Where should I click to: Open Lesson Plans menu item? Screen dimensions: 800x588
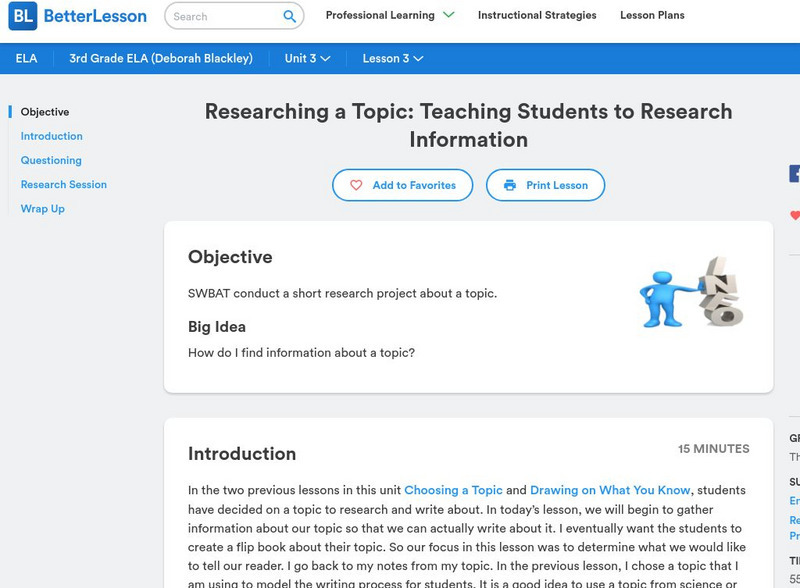[x=652, y=15]
